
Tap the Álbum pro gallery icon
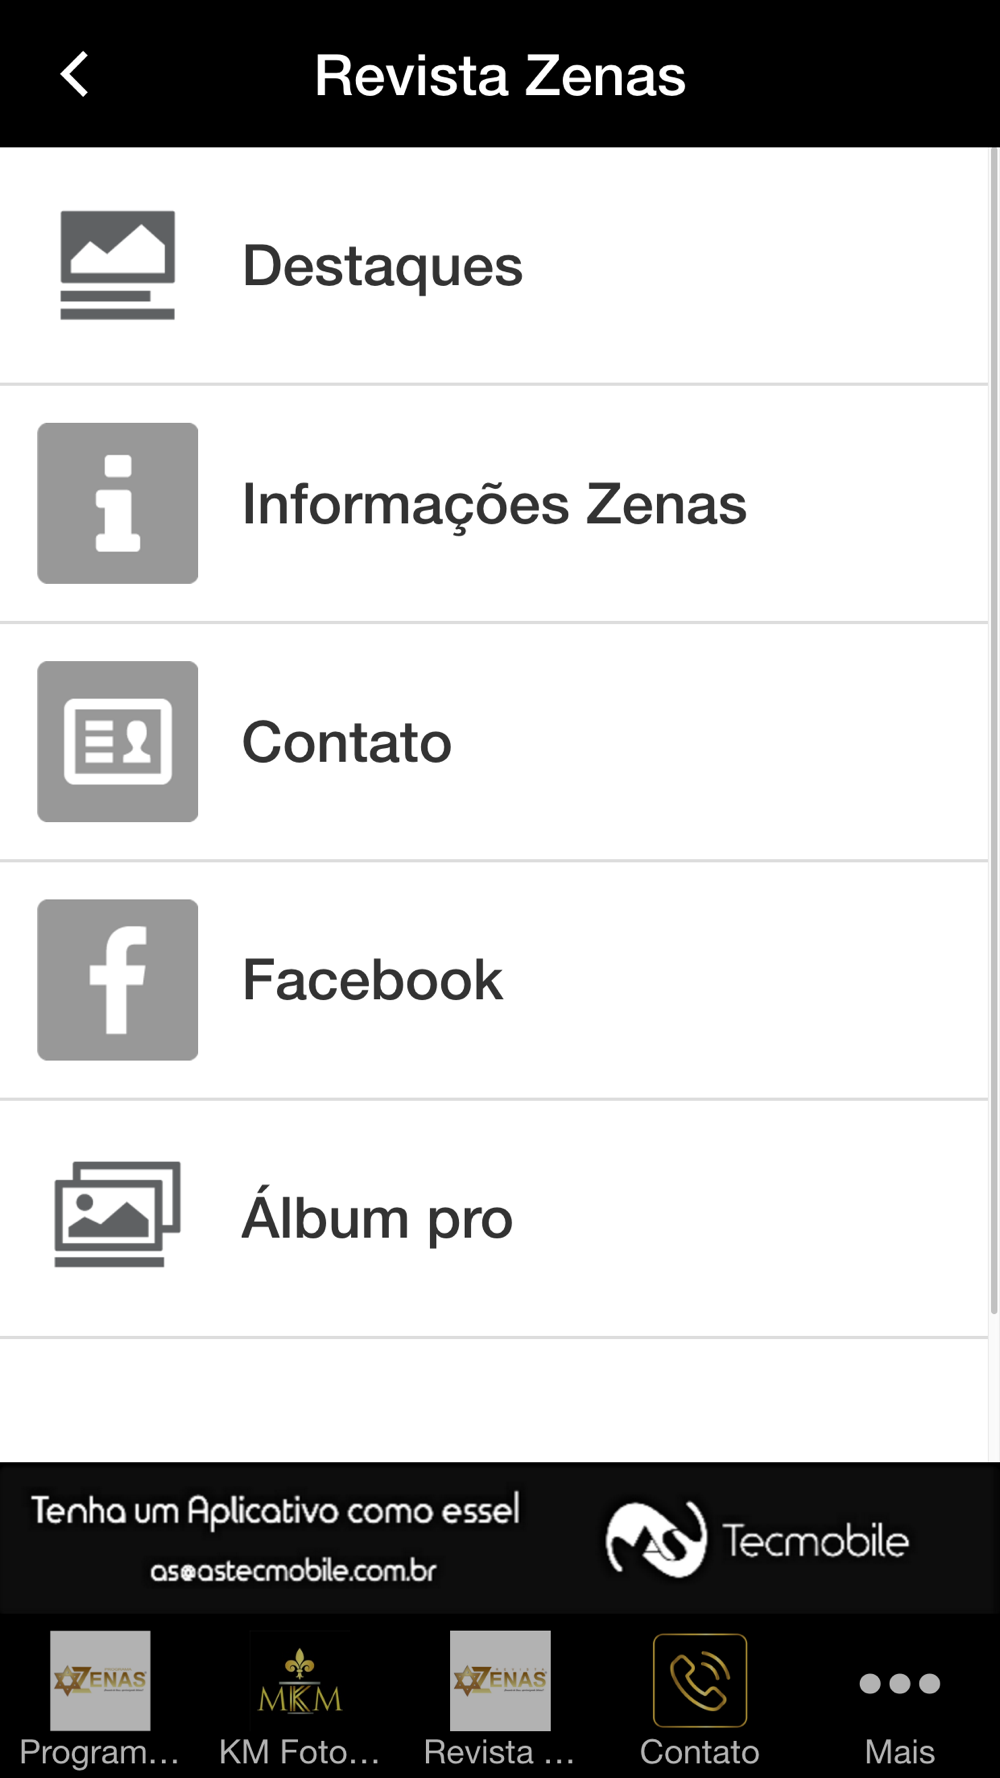point(117,1214)
